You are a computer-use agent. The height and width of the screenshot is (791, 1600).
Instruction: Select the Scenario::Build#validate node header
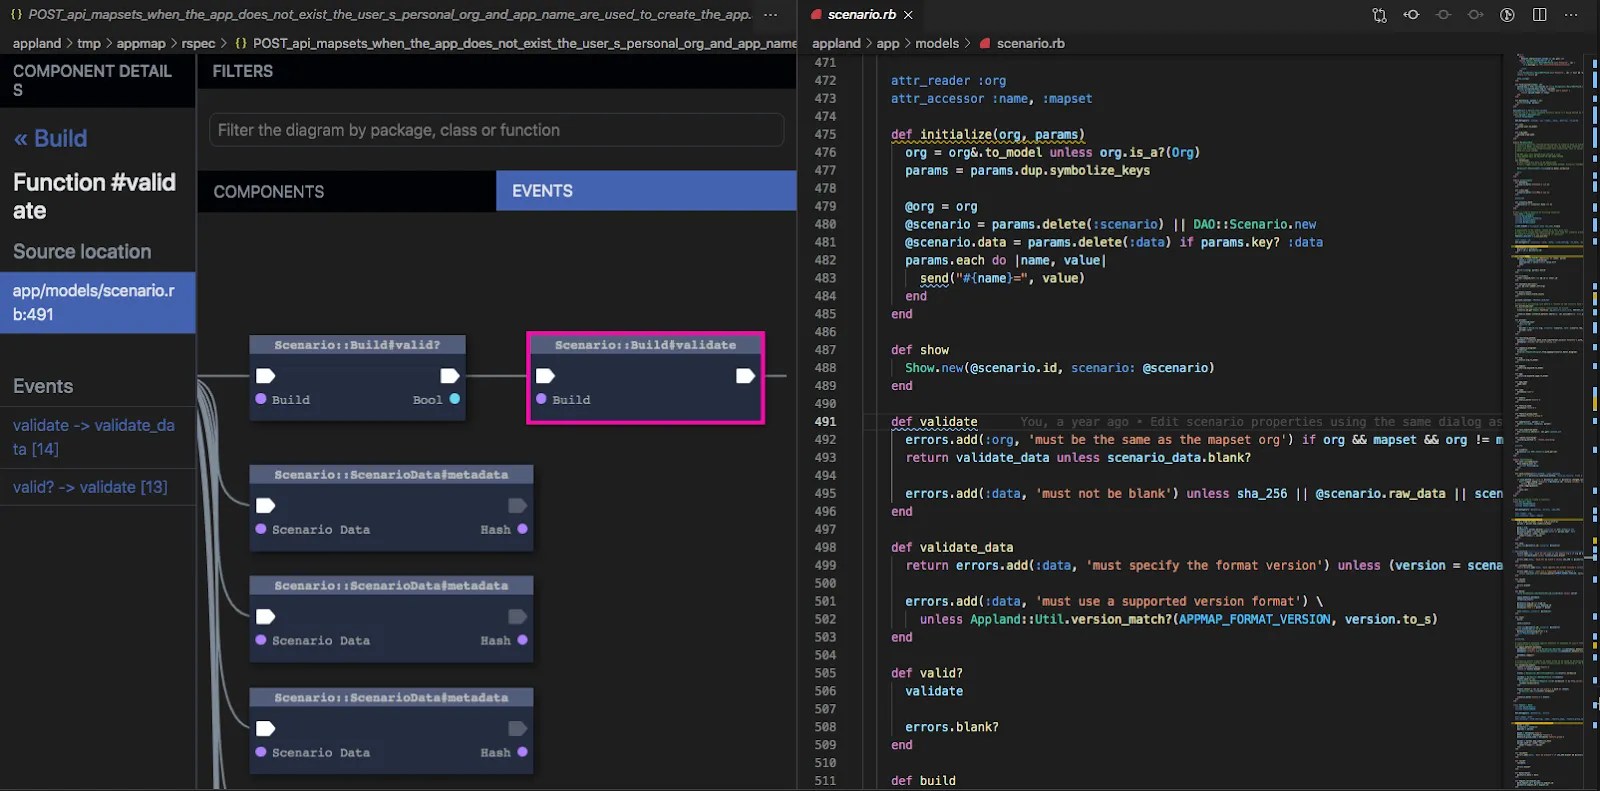(x=645, y=345)
